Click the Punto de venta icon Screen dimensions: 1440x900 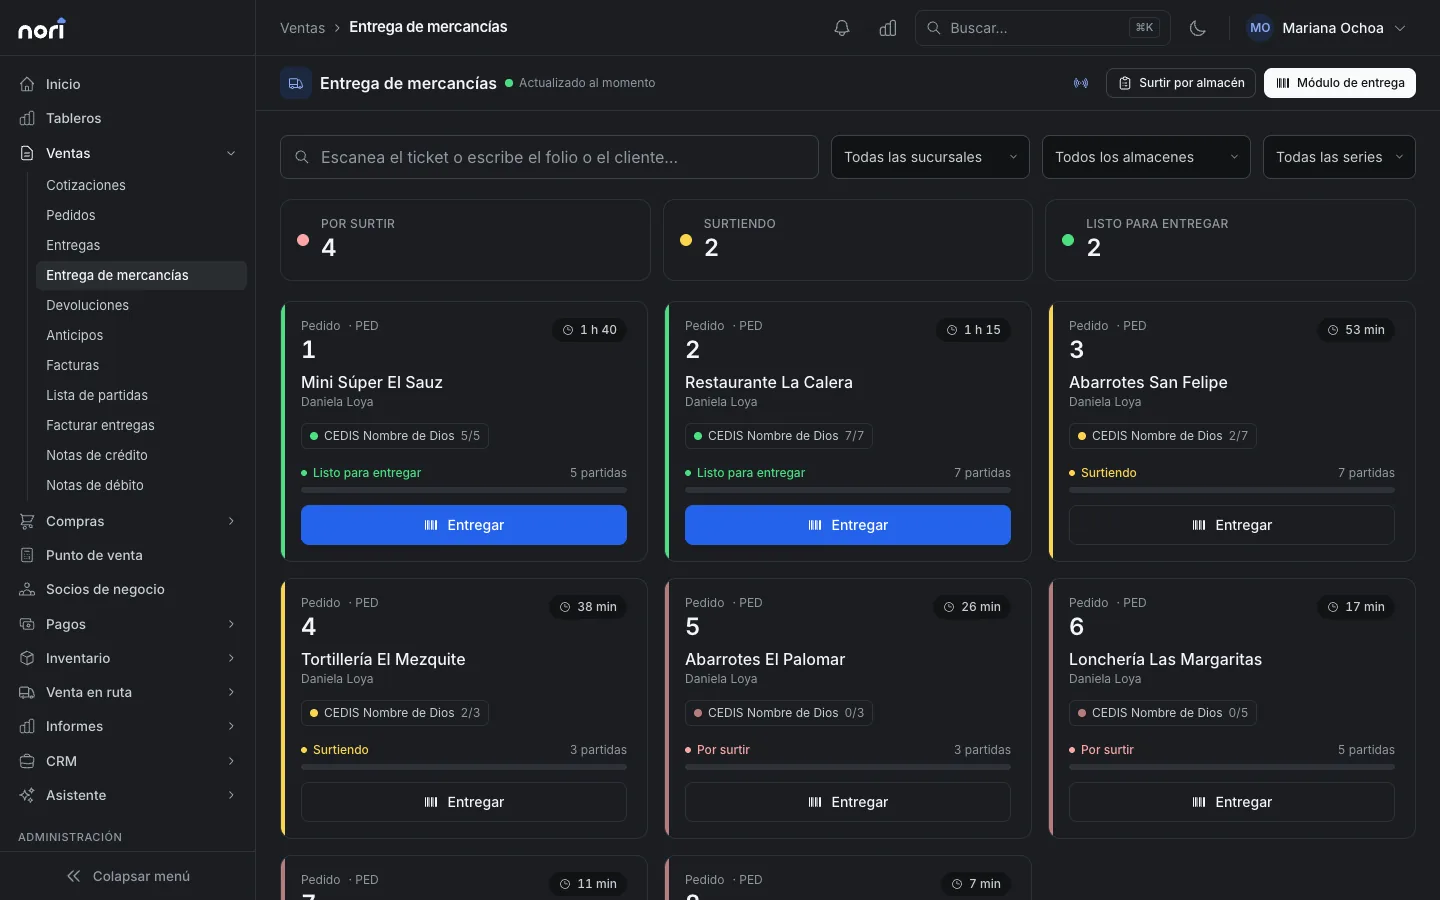click(x=27, y=555)
